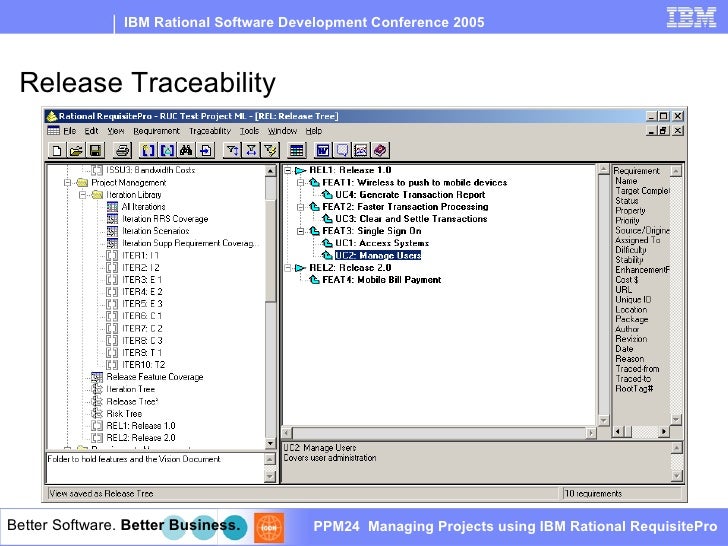Image resolution: width=728 pixels, height=546 pixels.
Task: Select the Iteration Scenarios view
Action: 156,231
